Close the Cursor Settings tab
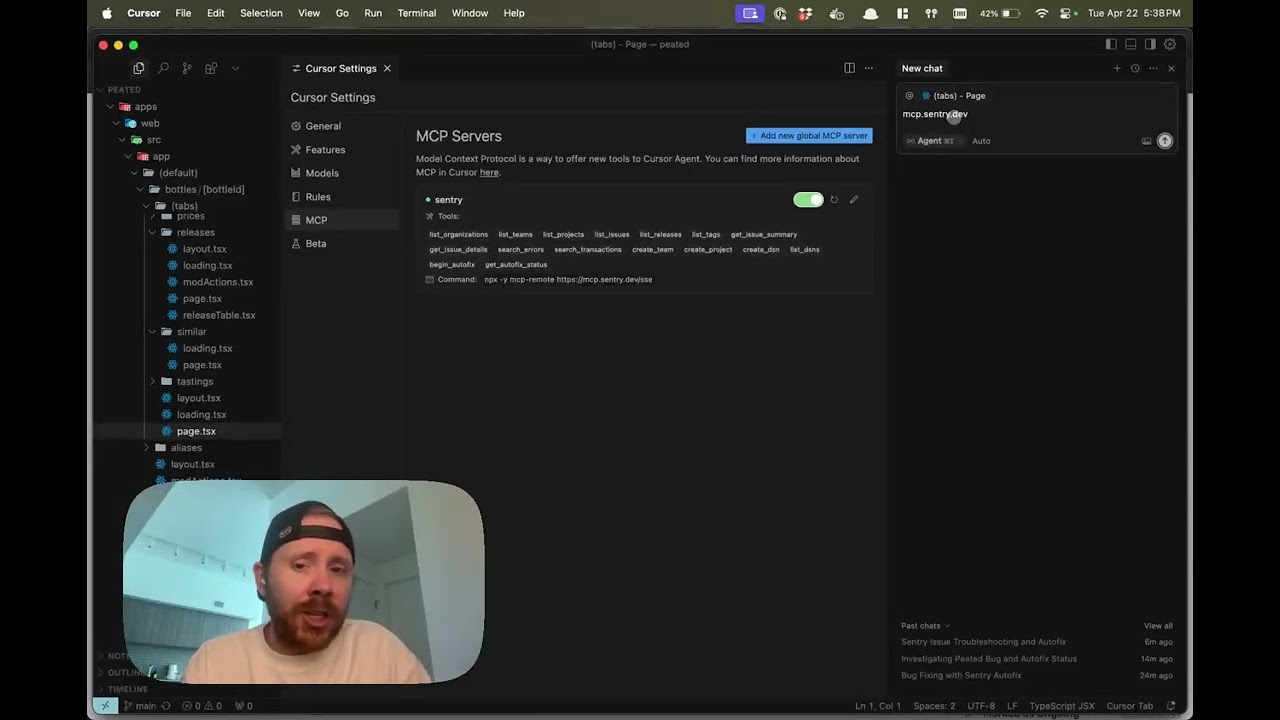Image resolution: width=1280 pixels, height=720 pixels. click(387, 68)
